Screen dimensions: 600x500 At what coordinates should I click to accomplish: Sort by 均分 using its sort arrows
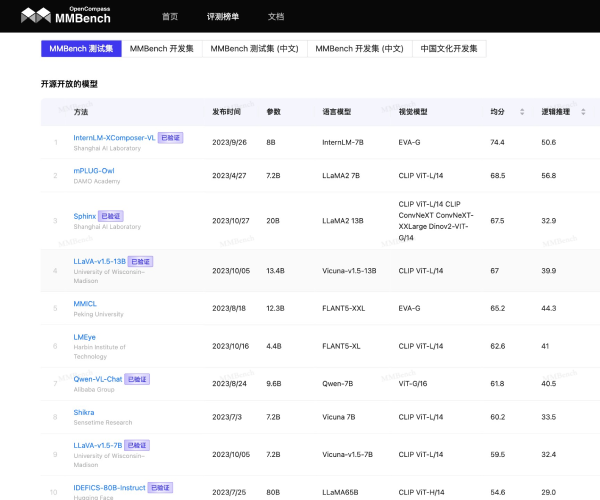point(521,112)
